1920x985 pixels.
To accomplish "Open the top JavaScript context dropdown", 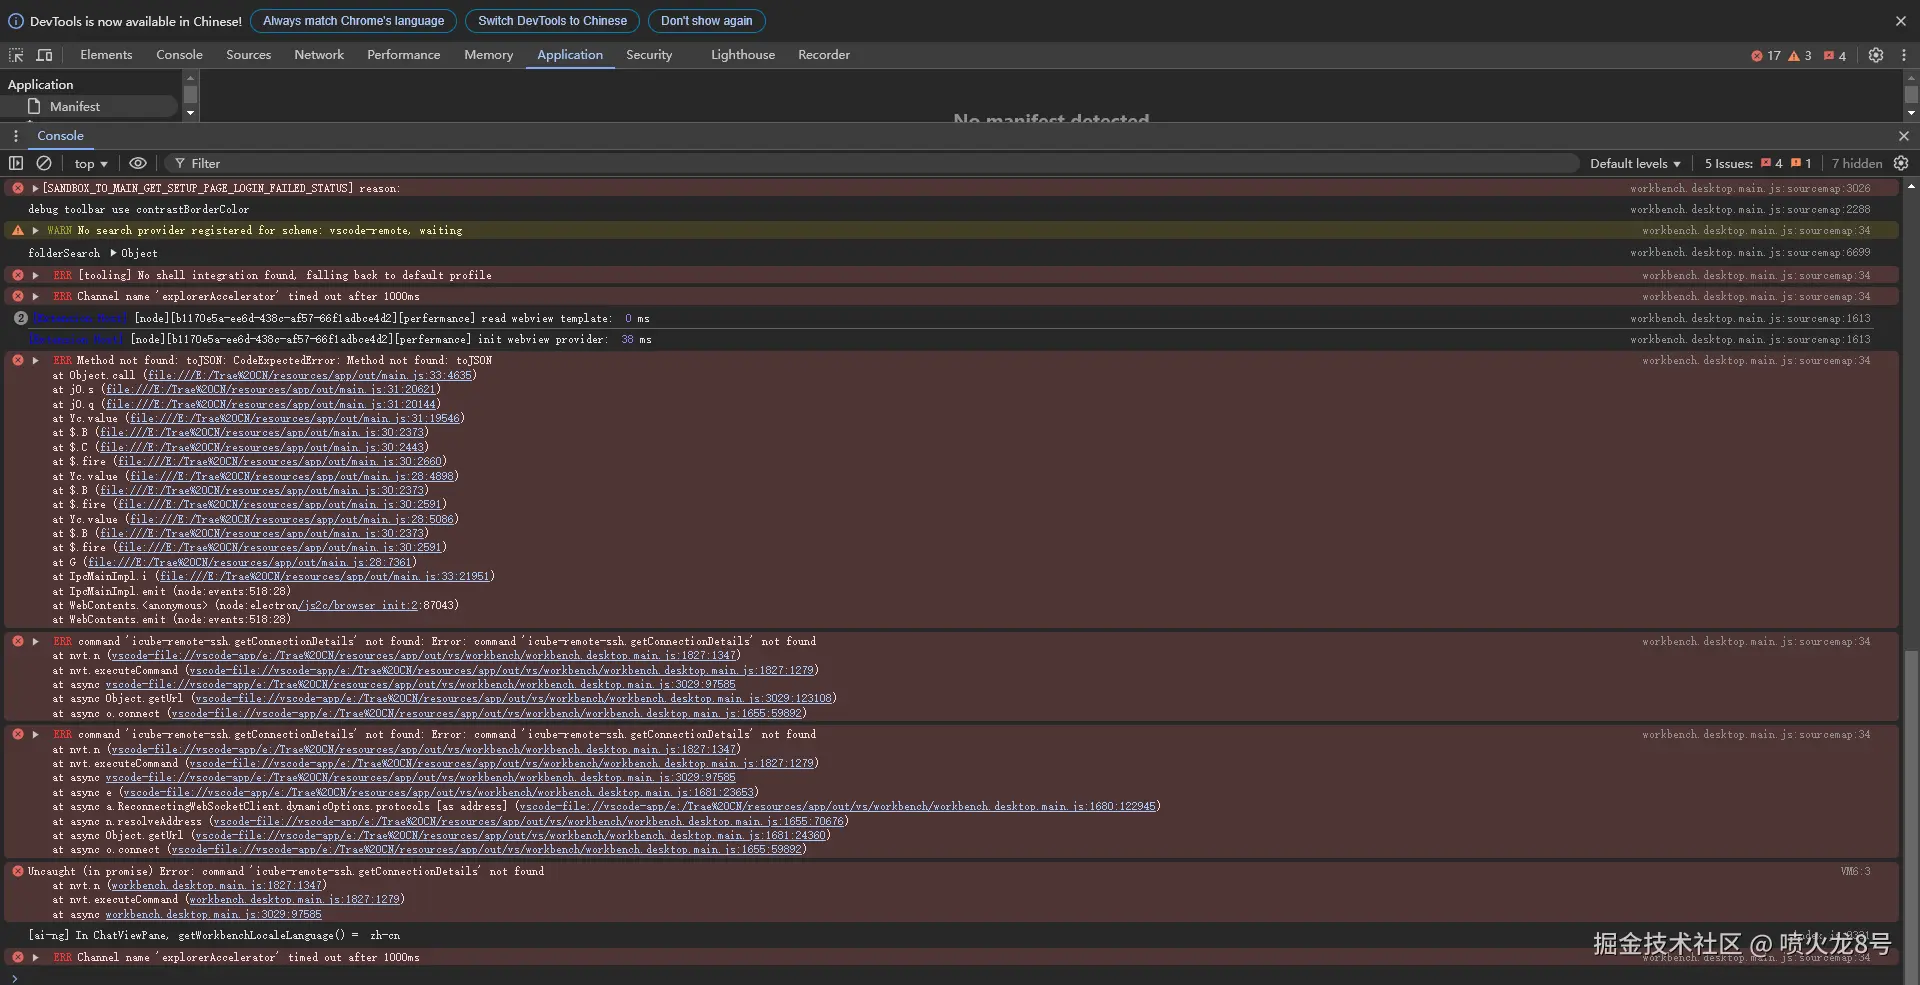I will click(x=90, y=164).
